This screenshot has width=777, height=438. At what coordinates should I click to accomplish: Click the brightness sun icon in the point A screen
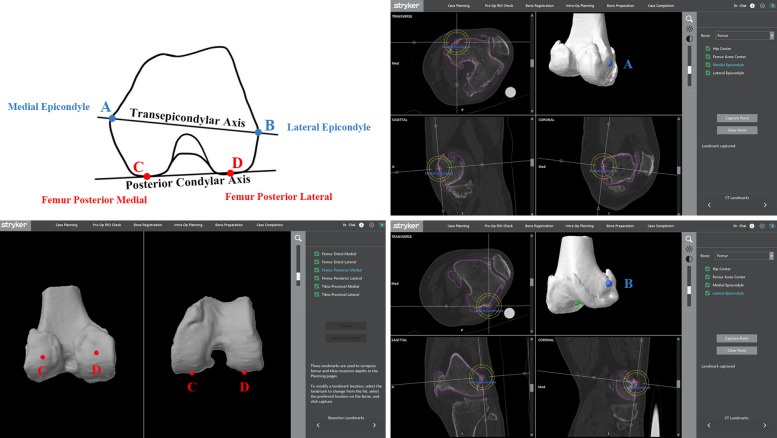pyautogui.click(x=689, y=29)
